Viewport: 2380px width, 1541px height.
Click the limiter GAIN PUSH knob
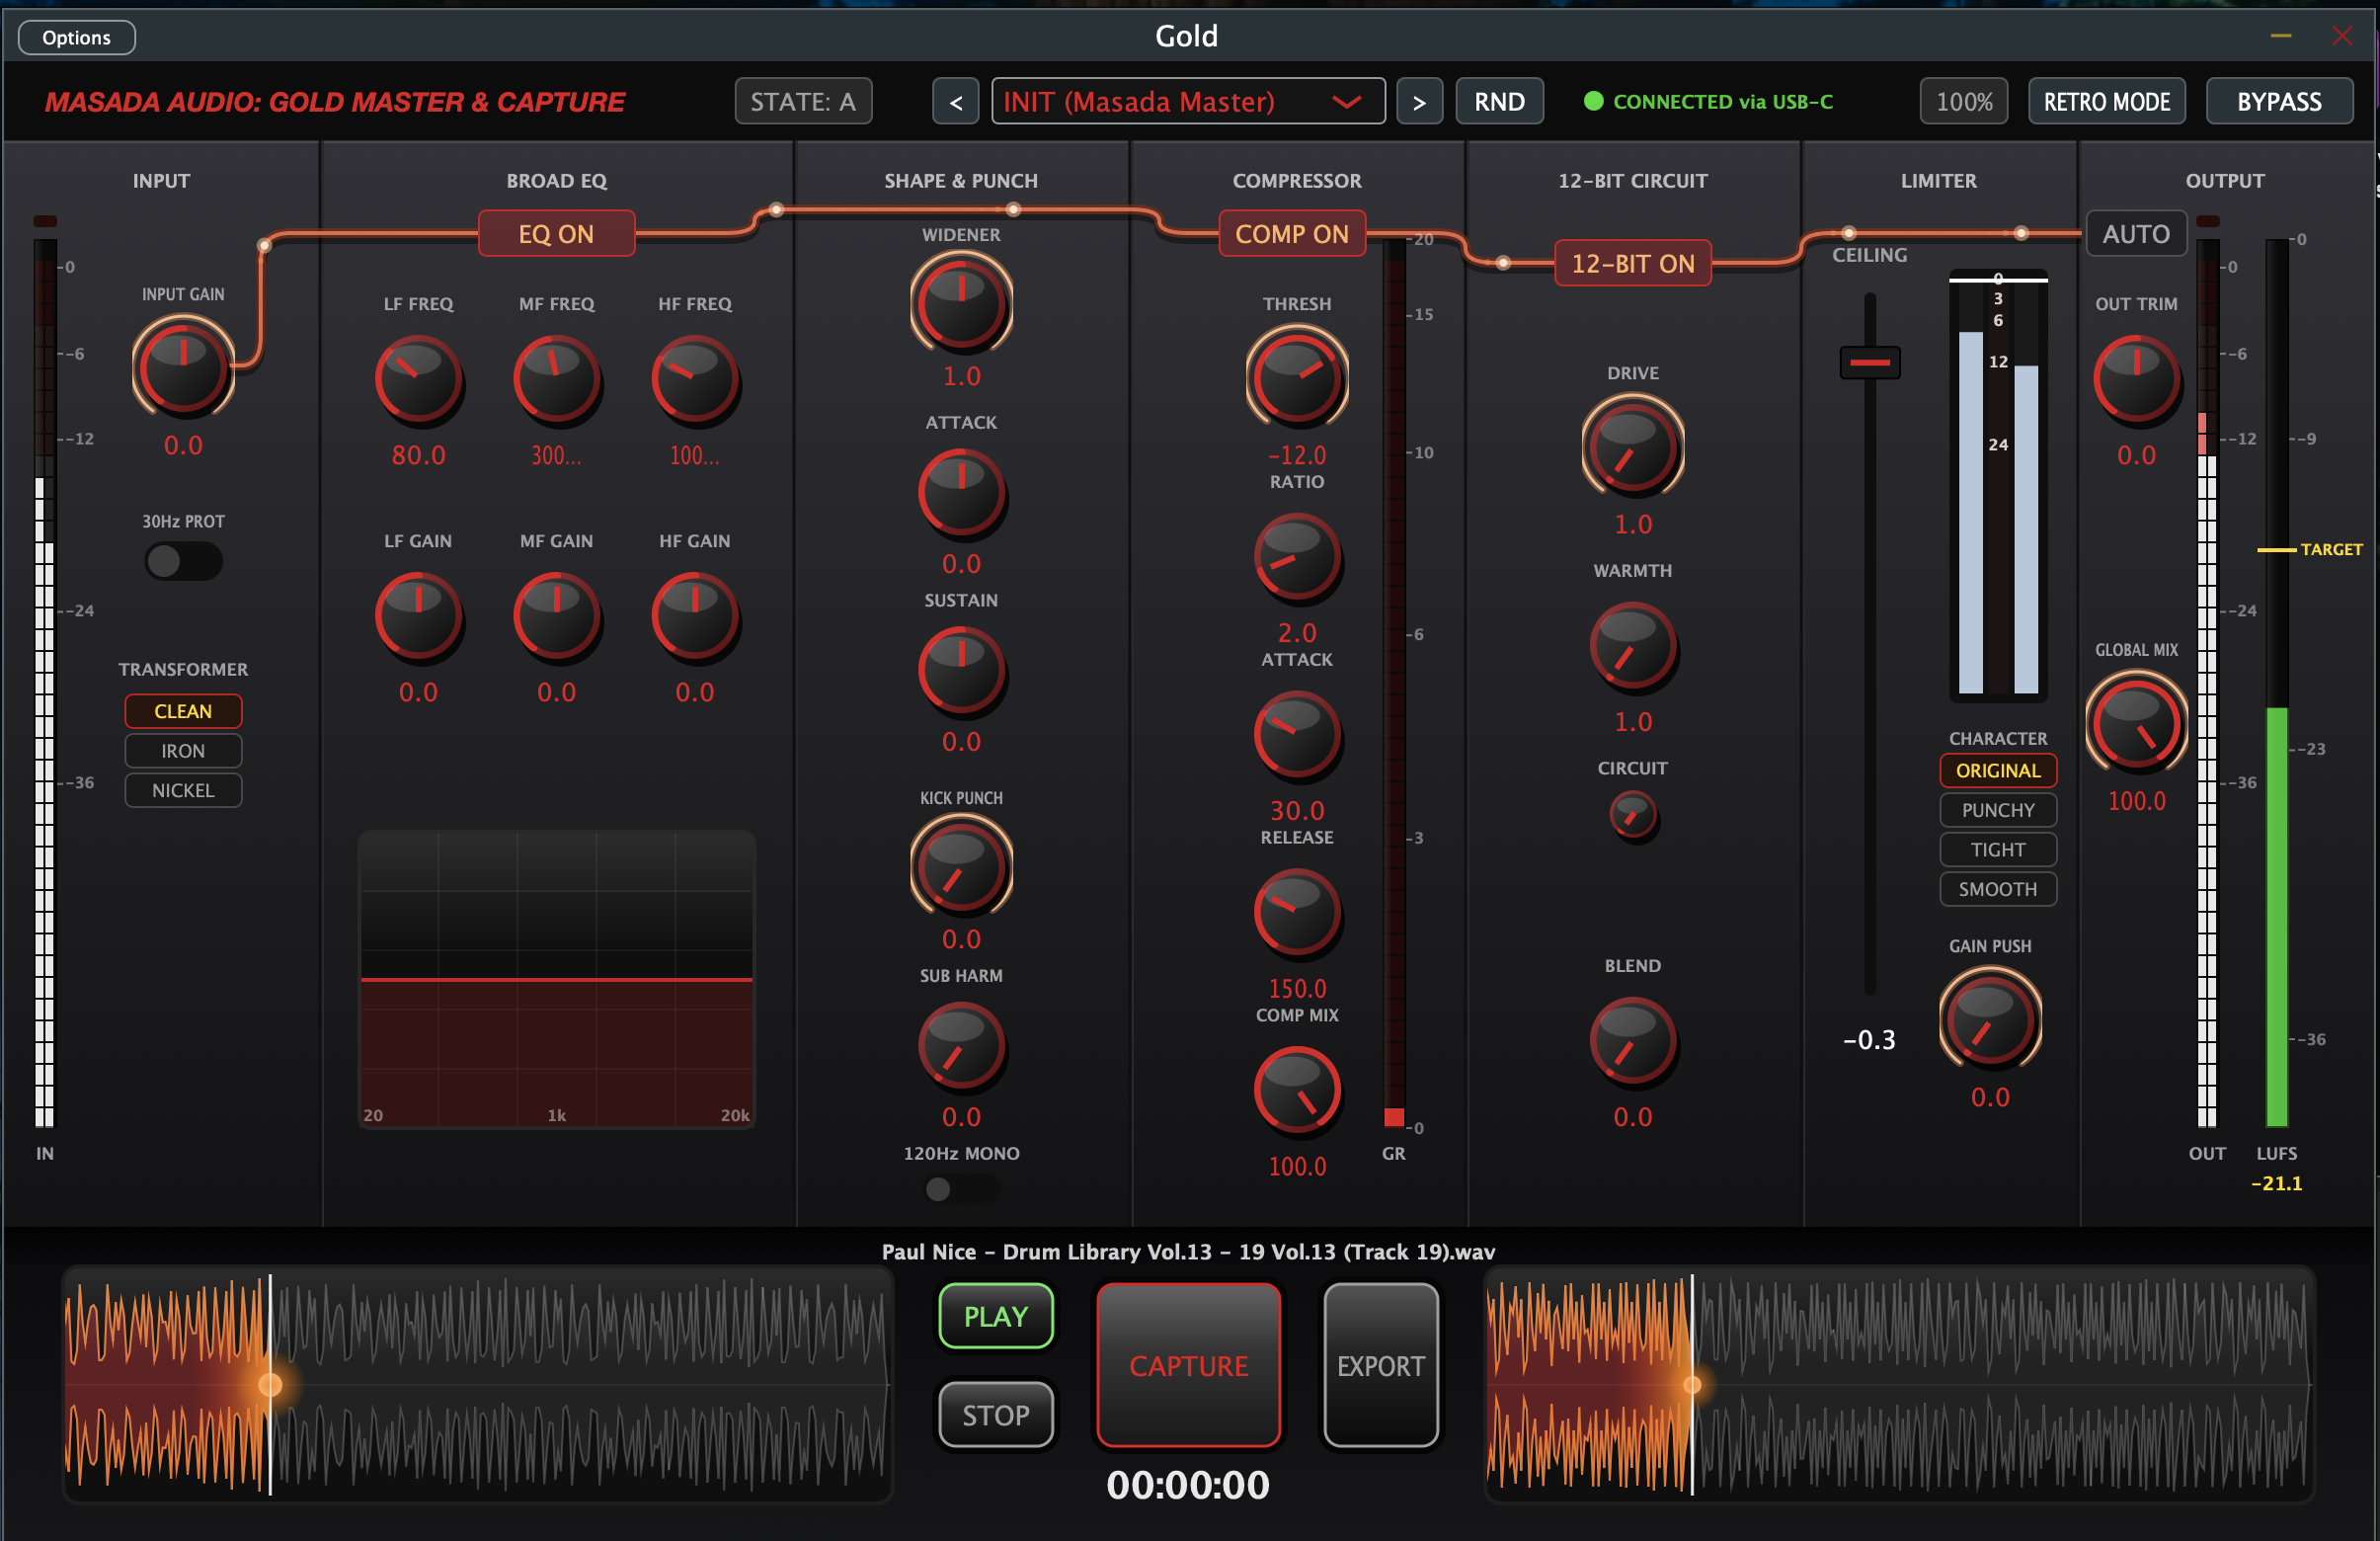click(x=1989, y=1021)
